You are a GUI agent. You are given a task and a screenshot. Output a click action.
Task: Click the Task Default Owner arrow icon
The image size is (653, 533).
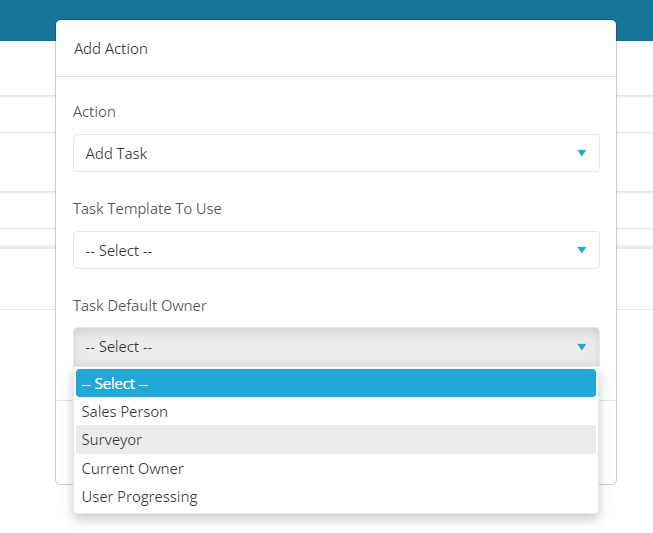[x=582, y=347]
